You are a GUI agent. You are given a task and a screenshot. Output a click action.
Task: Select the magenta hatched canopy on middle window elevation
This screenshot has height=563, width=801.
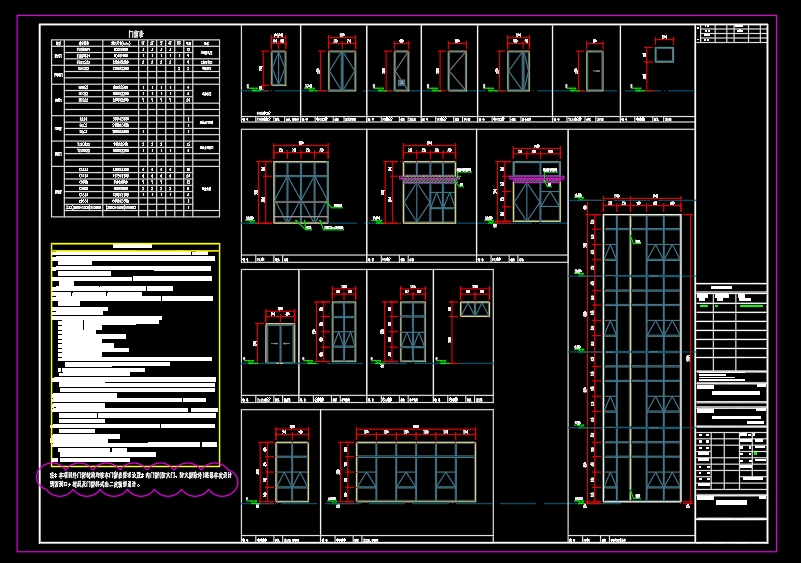click(x=430, y=178)
